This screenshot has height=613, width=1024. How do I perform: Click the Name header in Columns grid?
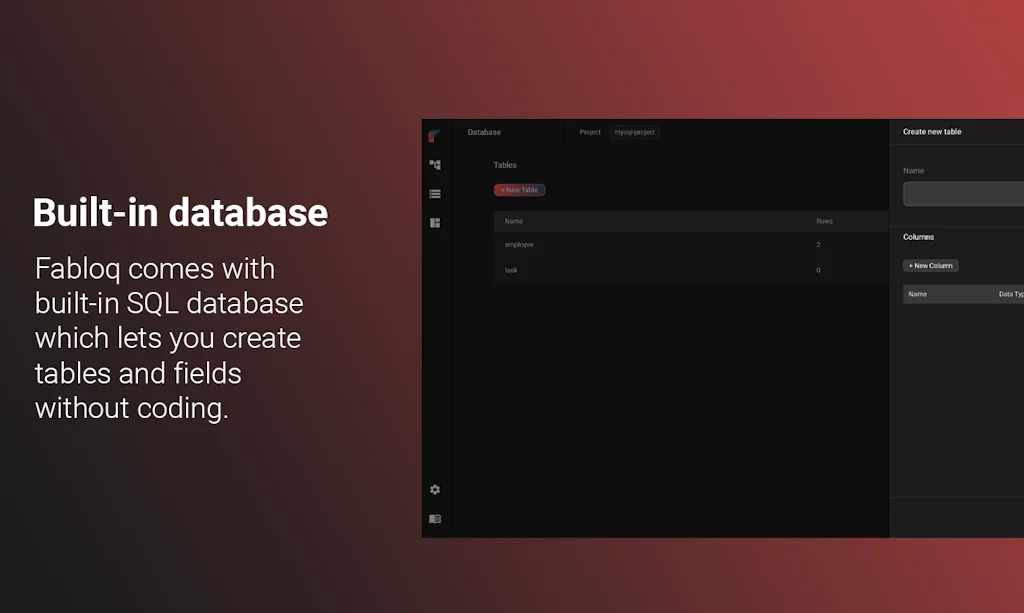[x=917, y=295]
